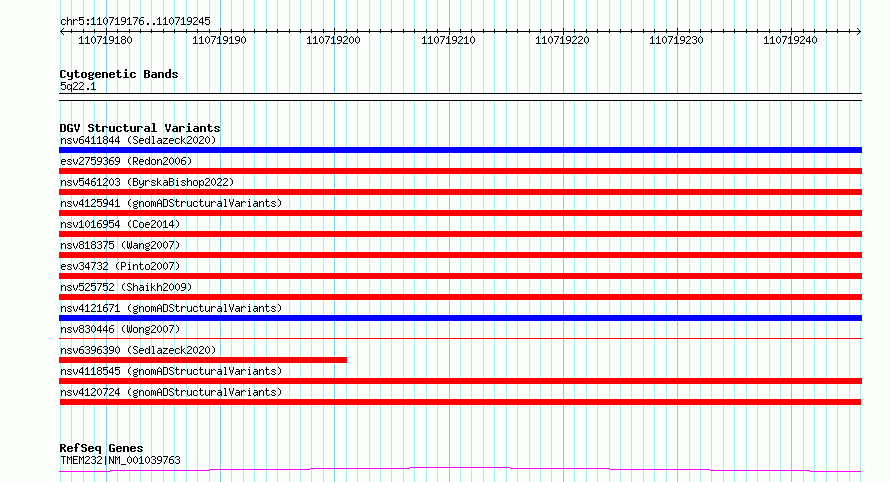
Task: Click the red nsv525752 Shaikh2009 bar
Action: click(460, 297)
